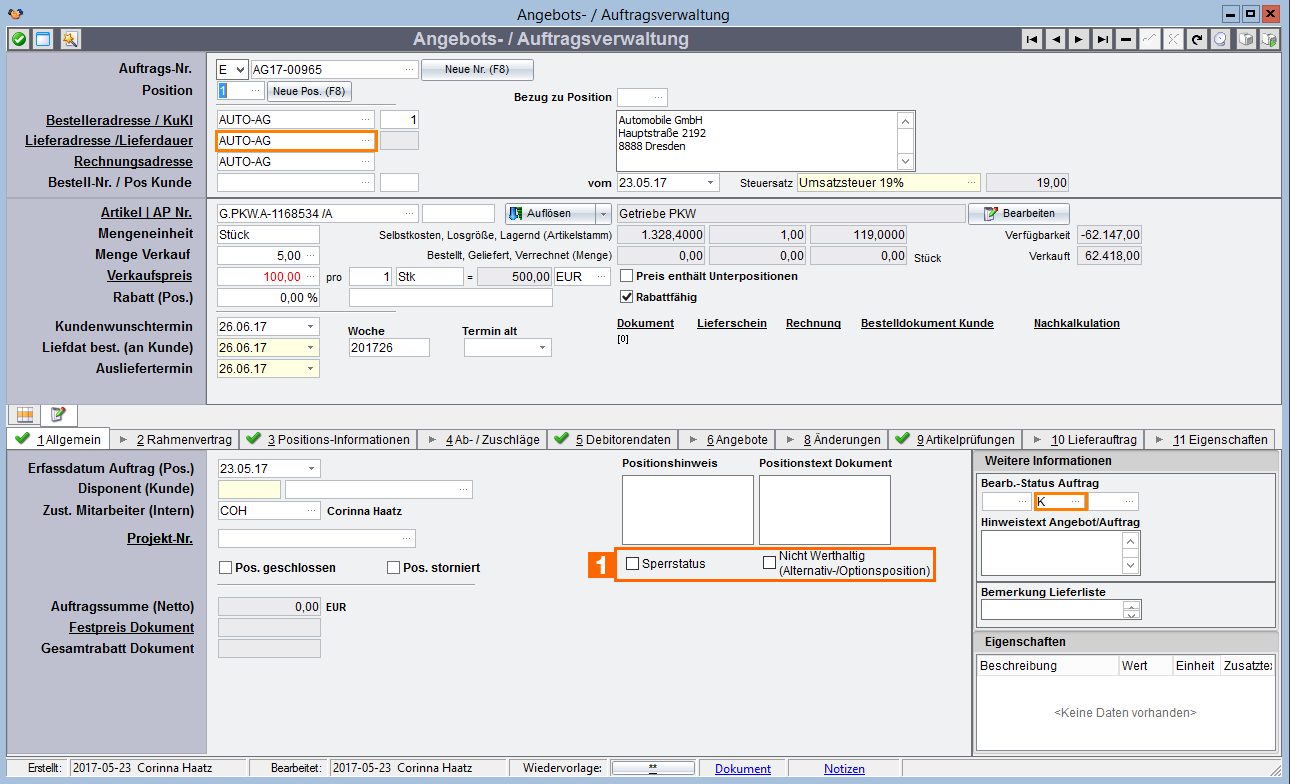Click the blue window icon in the toolbar
Image resolution: width=1290 pixels, height=784 pixels.
43,39
